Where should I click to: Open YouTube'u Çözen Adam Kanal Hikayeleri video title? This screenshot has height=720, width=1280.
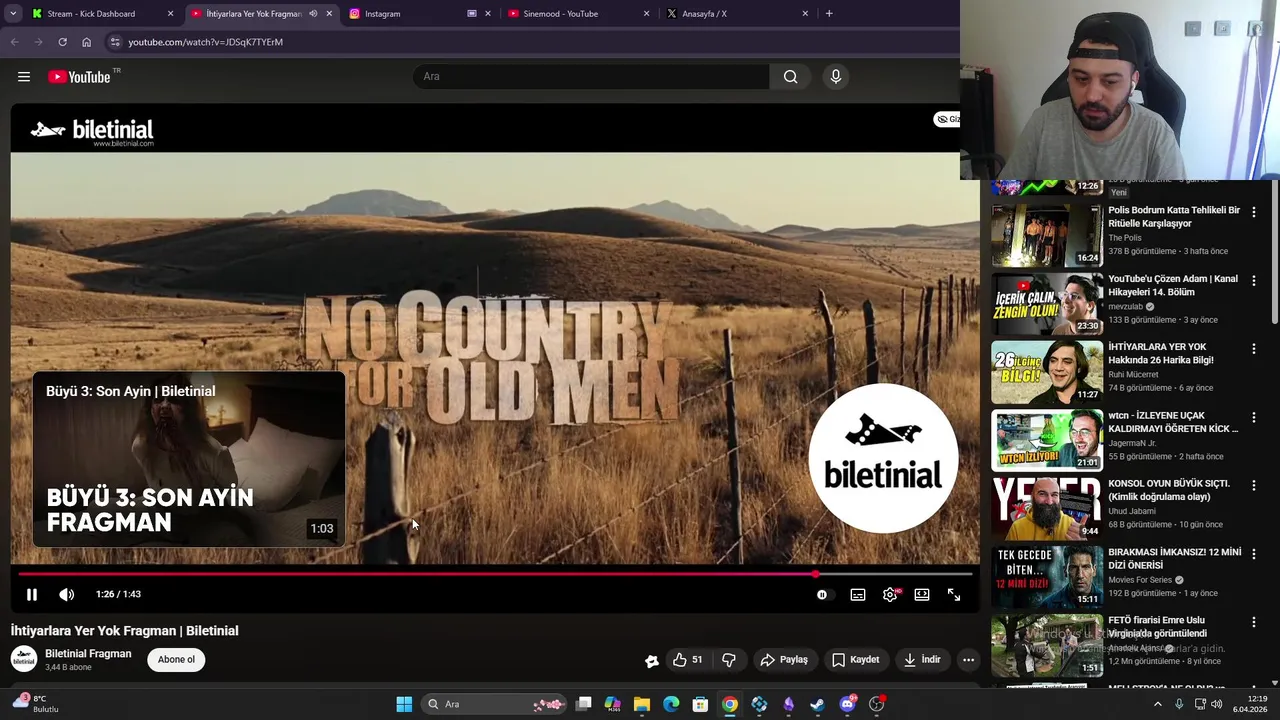coord(1172,285)
